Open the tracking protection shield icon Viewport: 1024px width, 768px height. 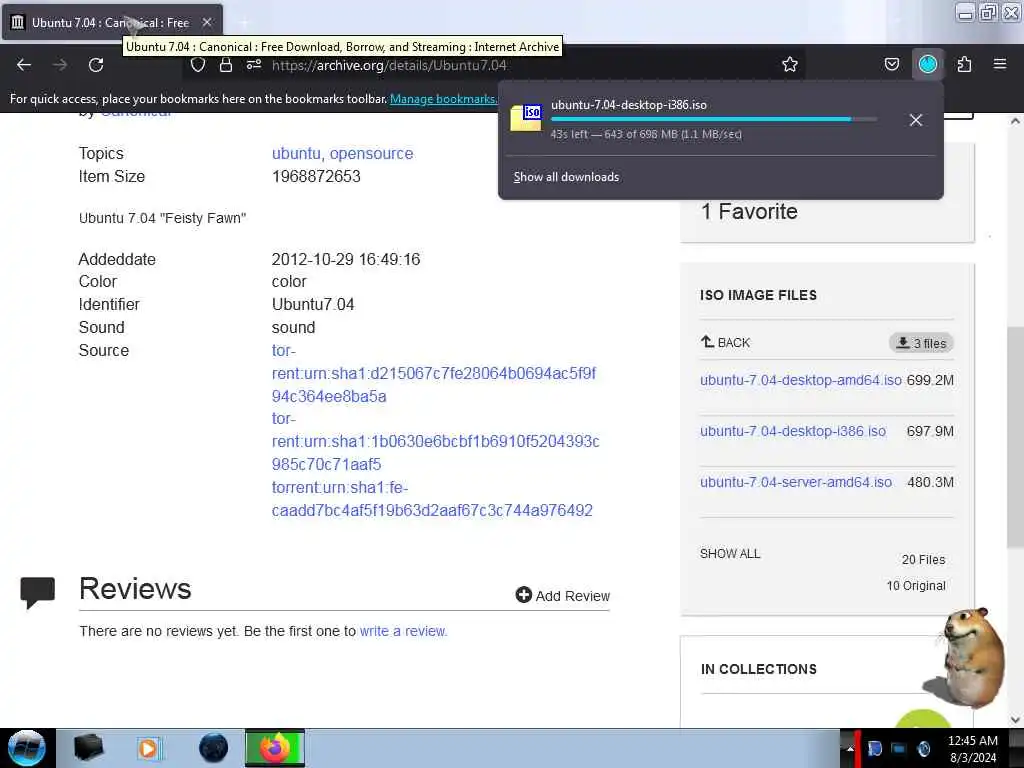(x=198, y=65)
